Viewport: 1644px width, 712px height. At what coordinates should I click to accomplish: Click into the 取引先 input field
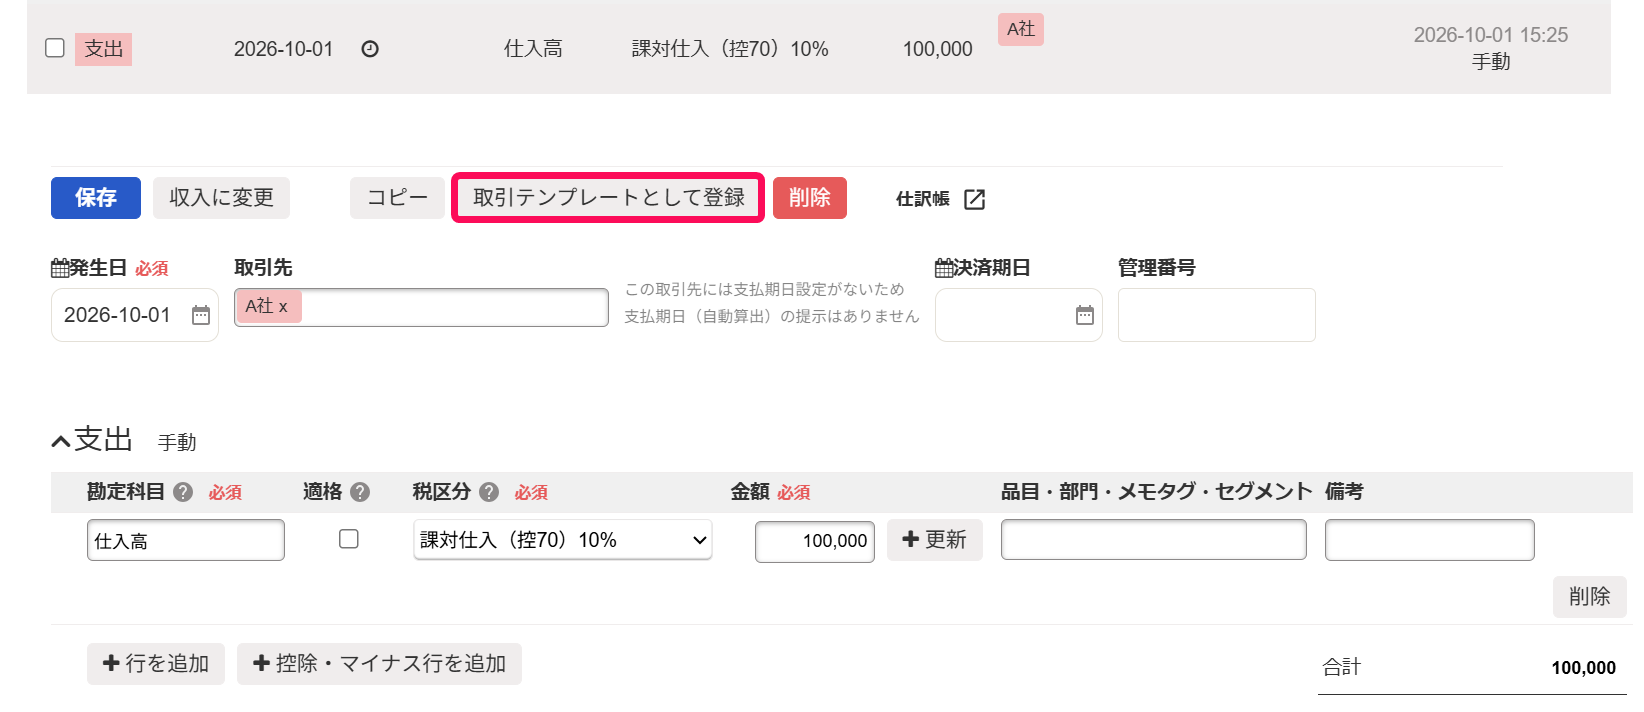(x=421, y=307)
